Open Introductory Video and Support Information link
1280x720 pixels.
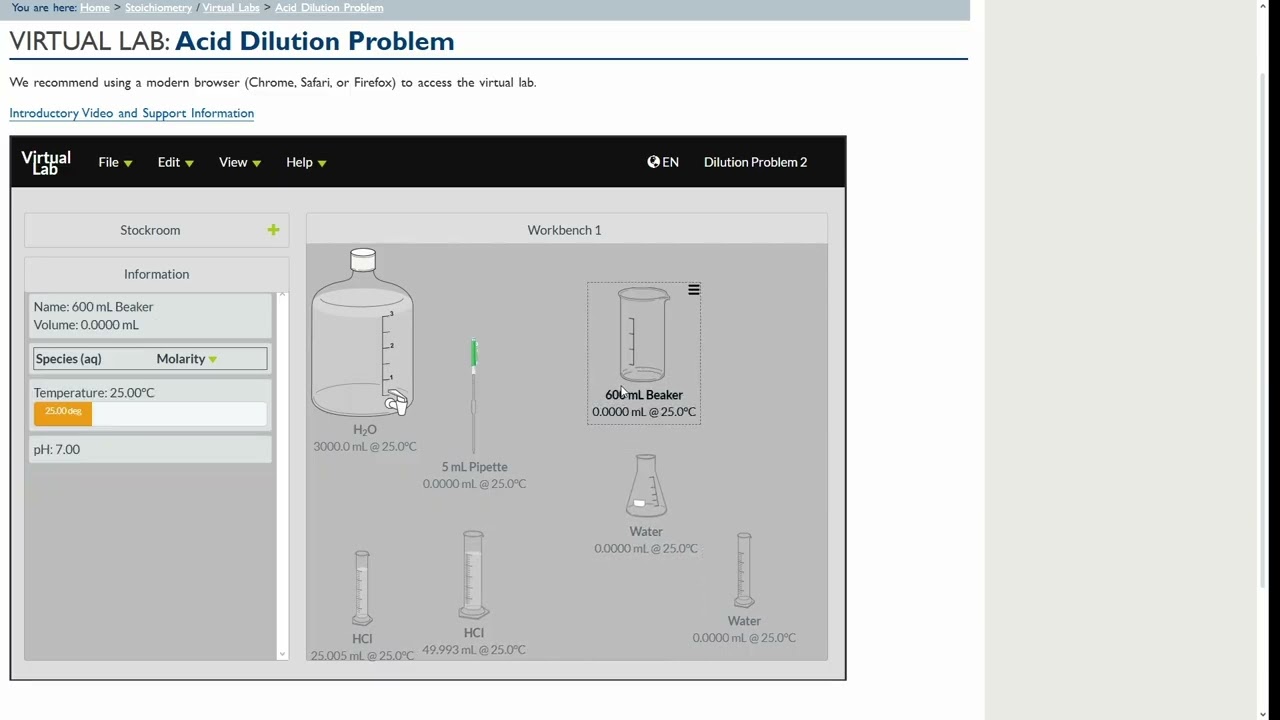[132, 113]
